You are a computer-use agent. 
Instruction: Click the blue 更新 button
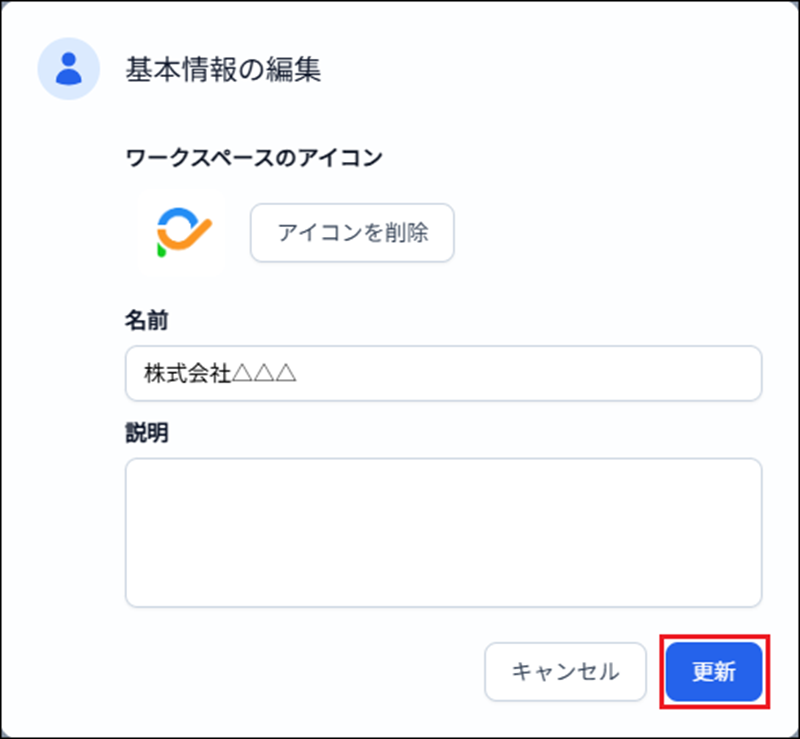pos(714,671)
